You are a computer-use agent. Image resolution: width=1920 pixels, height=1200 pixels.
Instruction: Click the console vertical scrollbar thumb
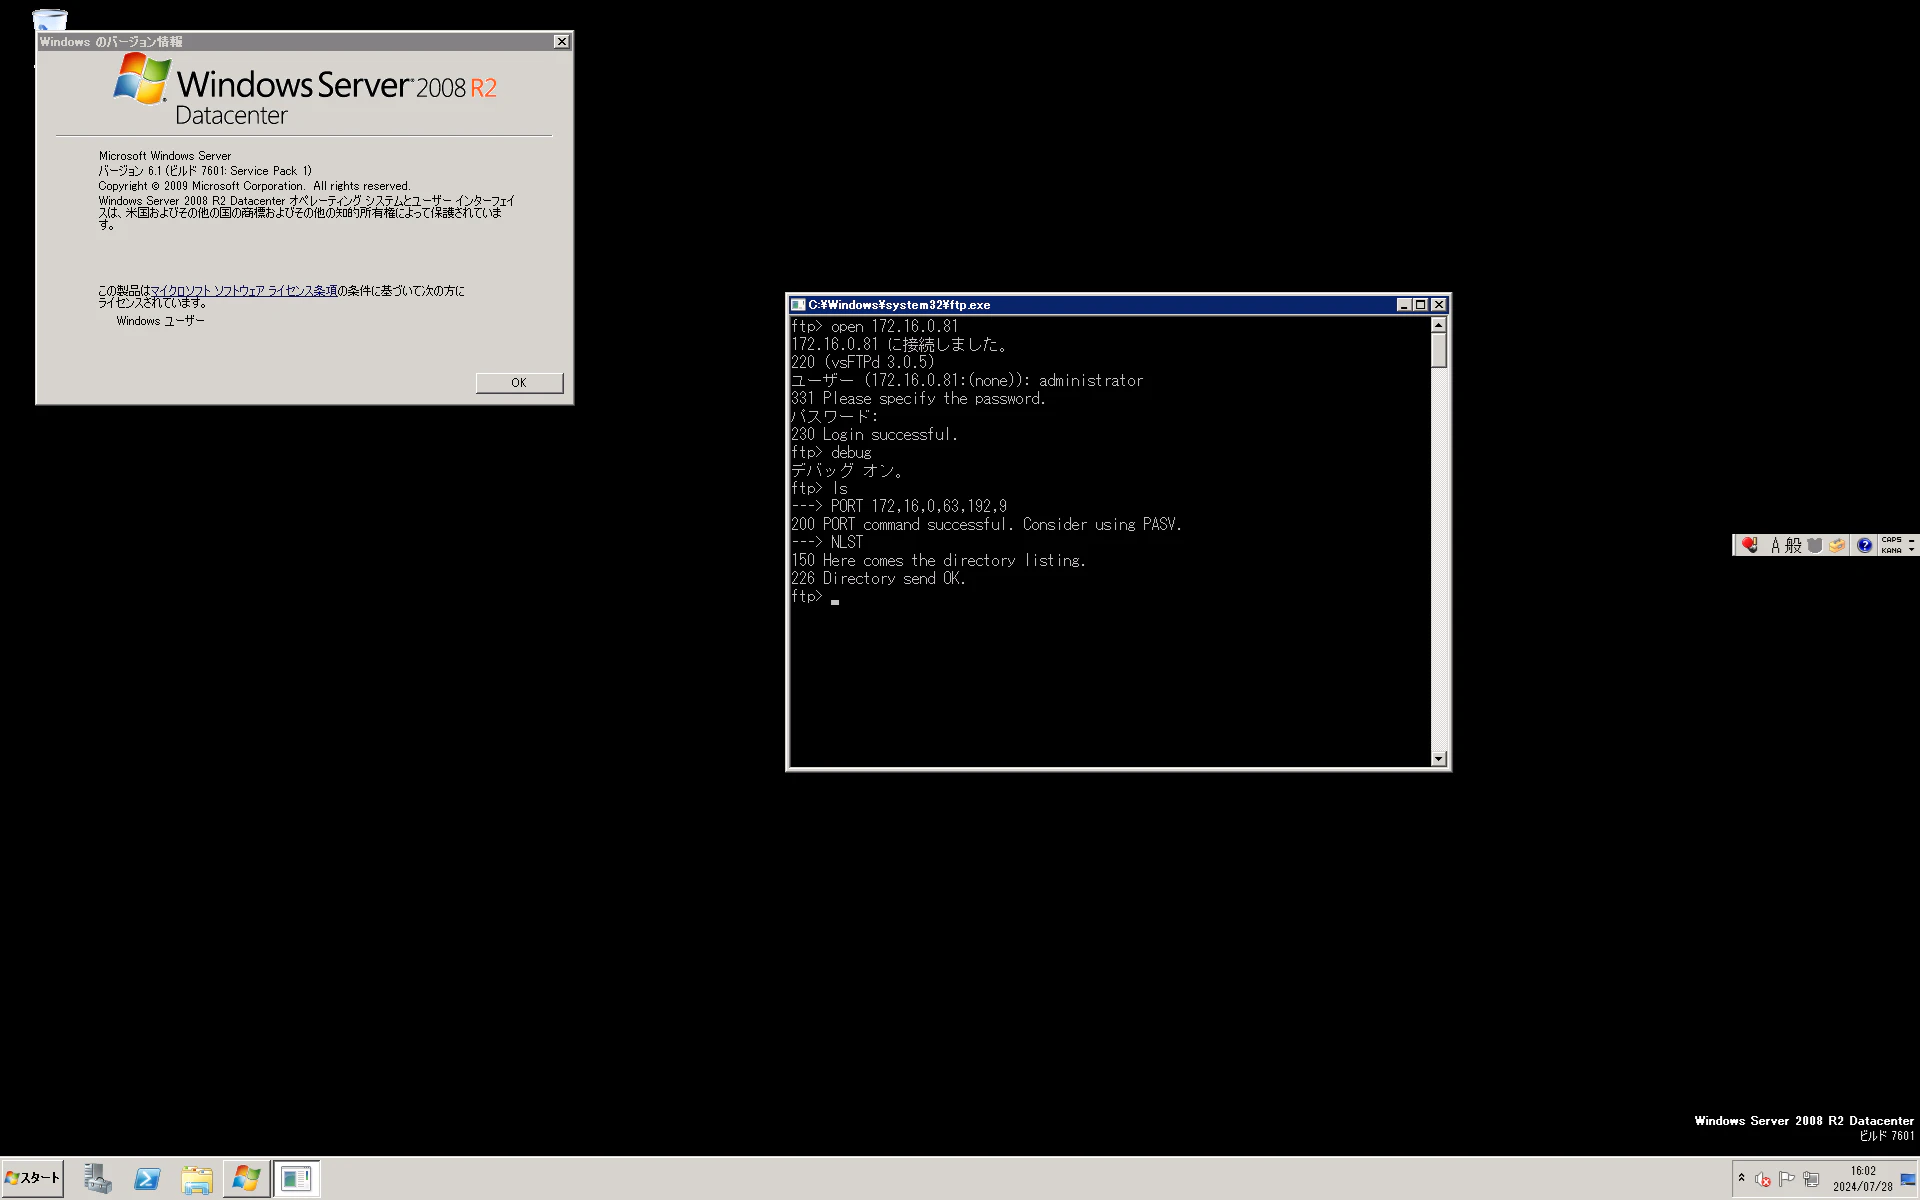(x=1438, y=350)
